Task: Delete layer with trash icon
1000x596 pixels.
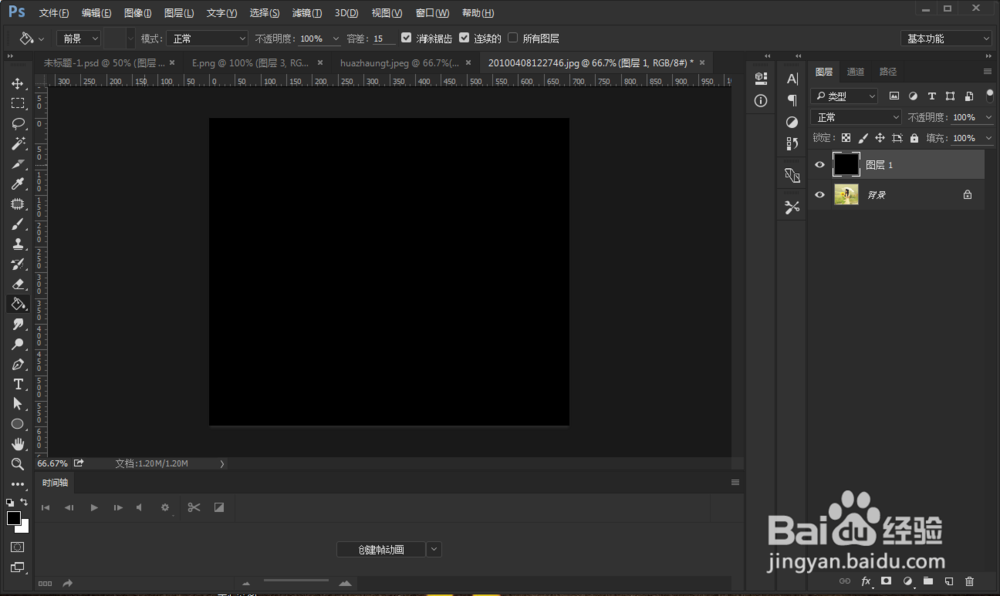Action: [x=969, y=581]
